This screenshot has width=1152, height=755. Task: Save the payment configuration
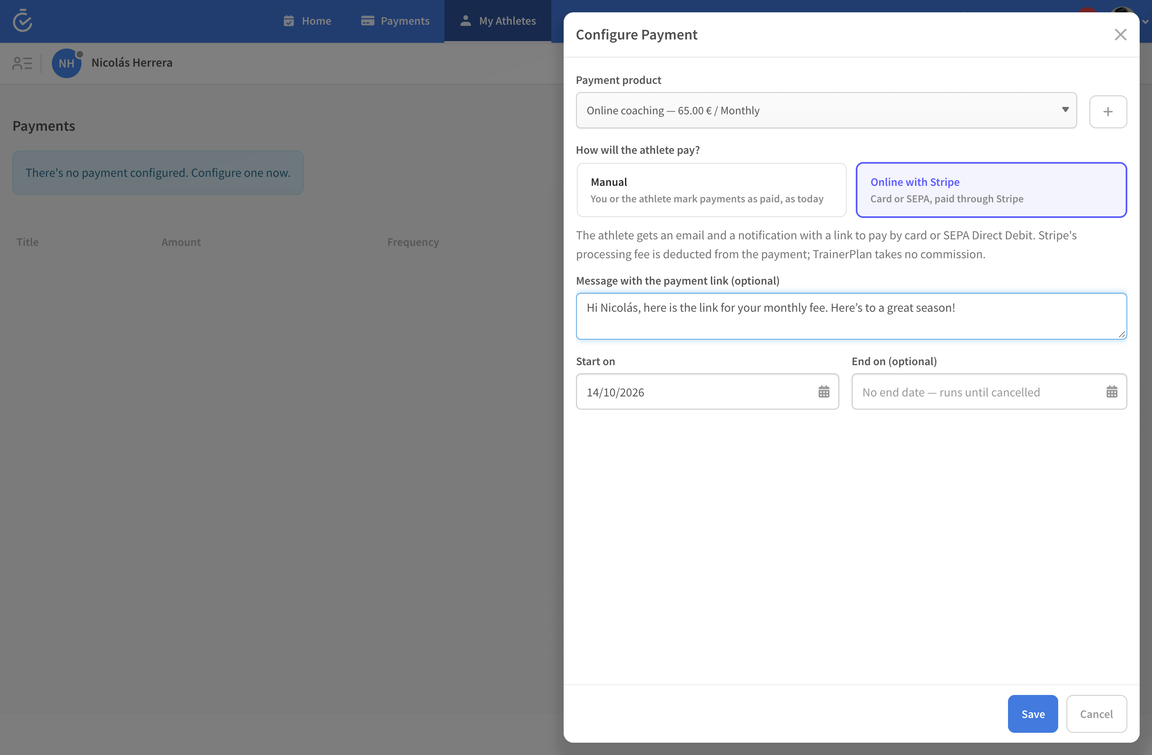click(x=1033, y=714)
